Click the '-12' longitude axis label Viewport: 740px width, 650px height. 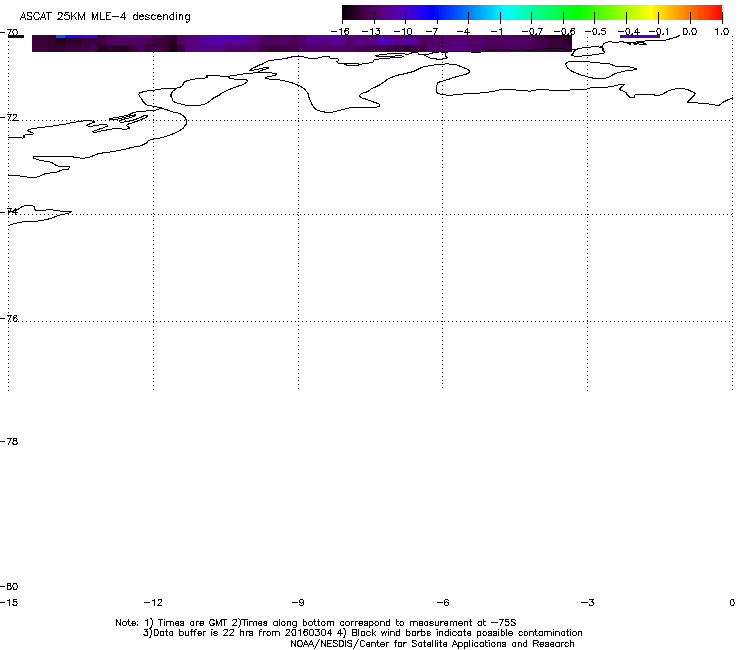(153, 602)
